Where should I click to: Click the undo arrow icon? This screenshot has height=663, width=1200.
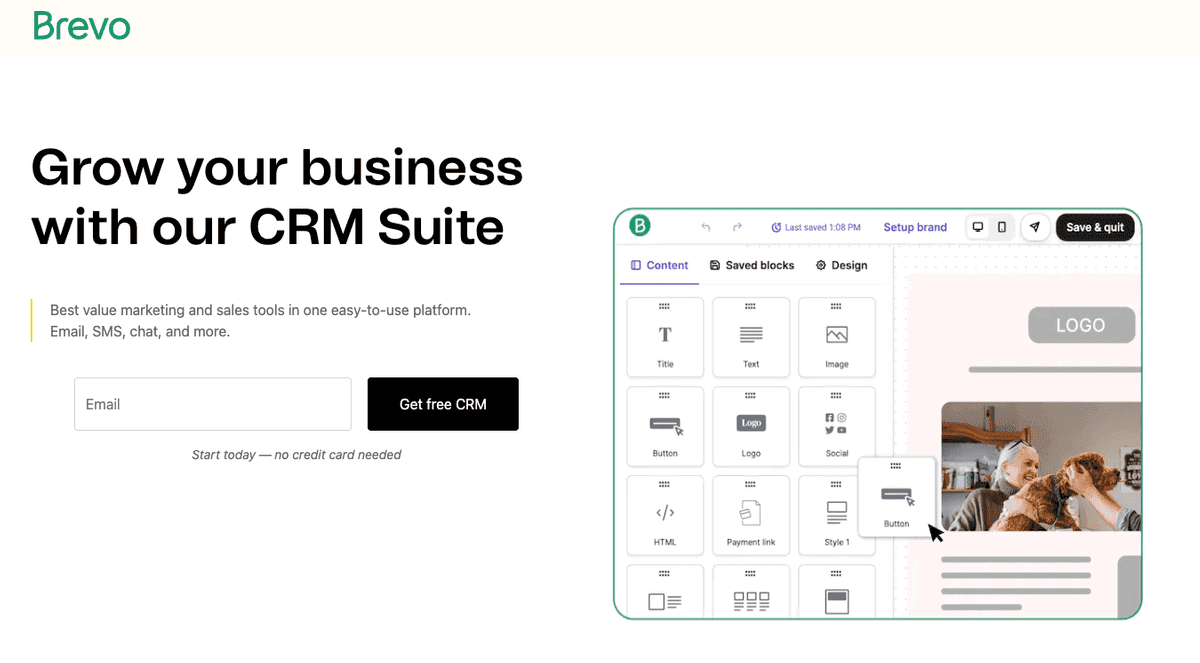click(706, 227)
